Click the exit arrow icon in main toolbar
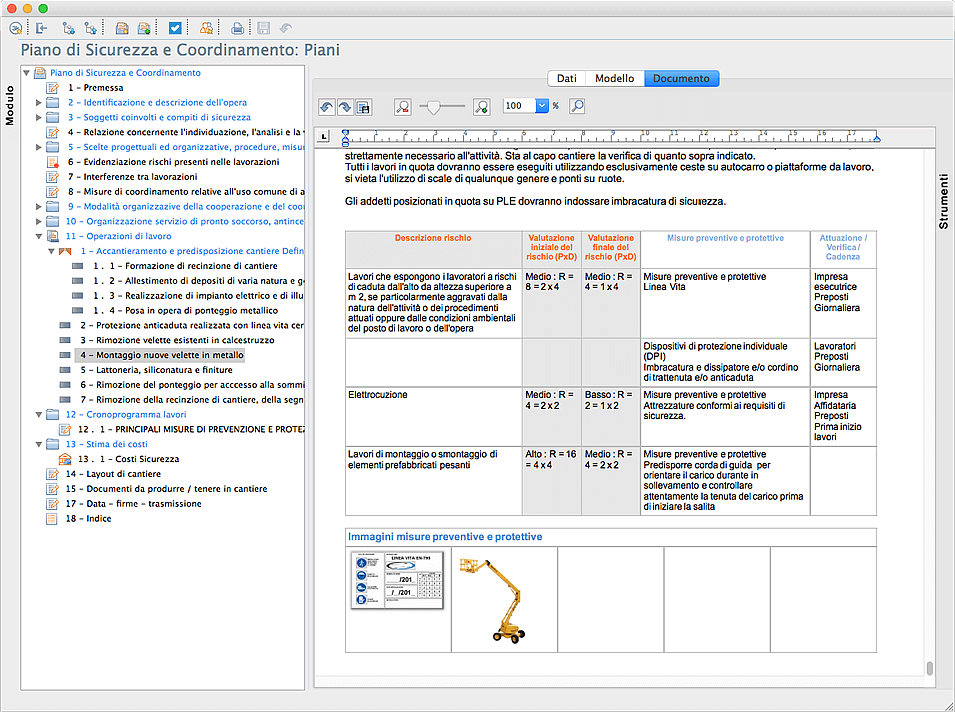Viewport: 955px width, 712px height. click(41, 28)
